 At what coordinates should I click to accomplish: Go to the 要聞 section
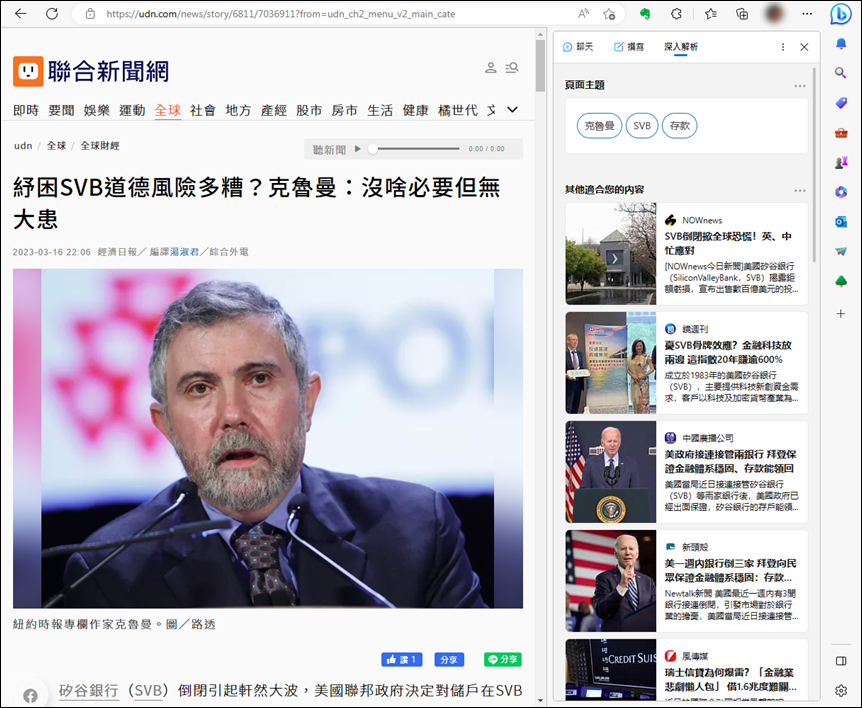point(61,110)
